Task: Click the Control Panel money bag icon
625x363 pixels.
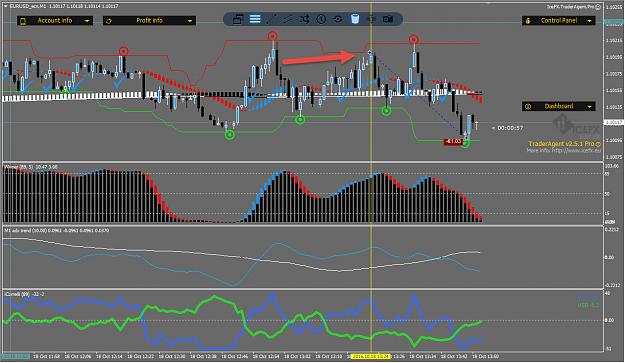Action: 528,21
